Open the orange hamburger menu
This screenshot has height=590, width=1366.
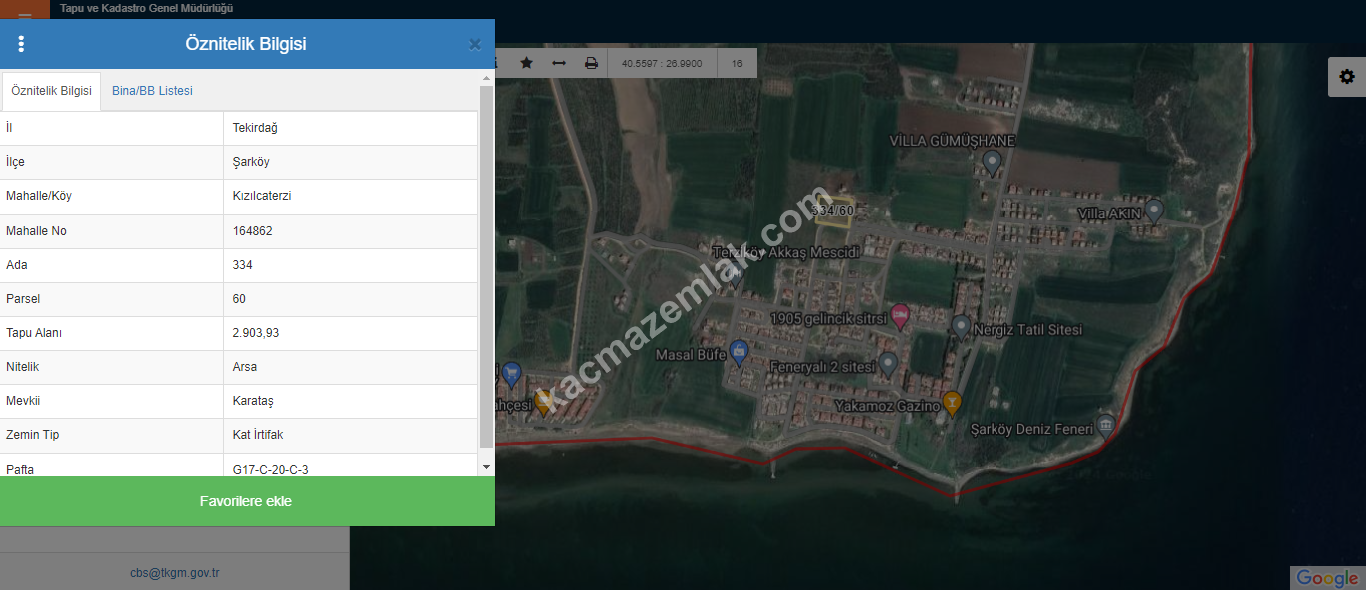[25, 12]
